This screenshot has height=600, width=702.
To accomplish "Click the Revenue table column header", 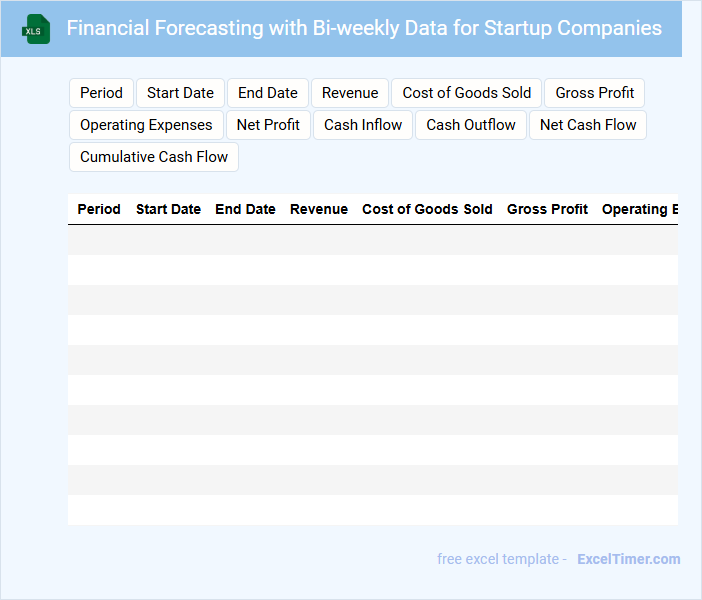I will (x=319, y=209).
